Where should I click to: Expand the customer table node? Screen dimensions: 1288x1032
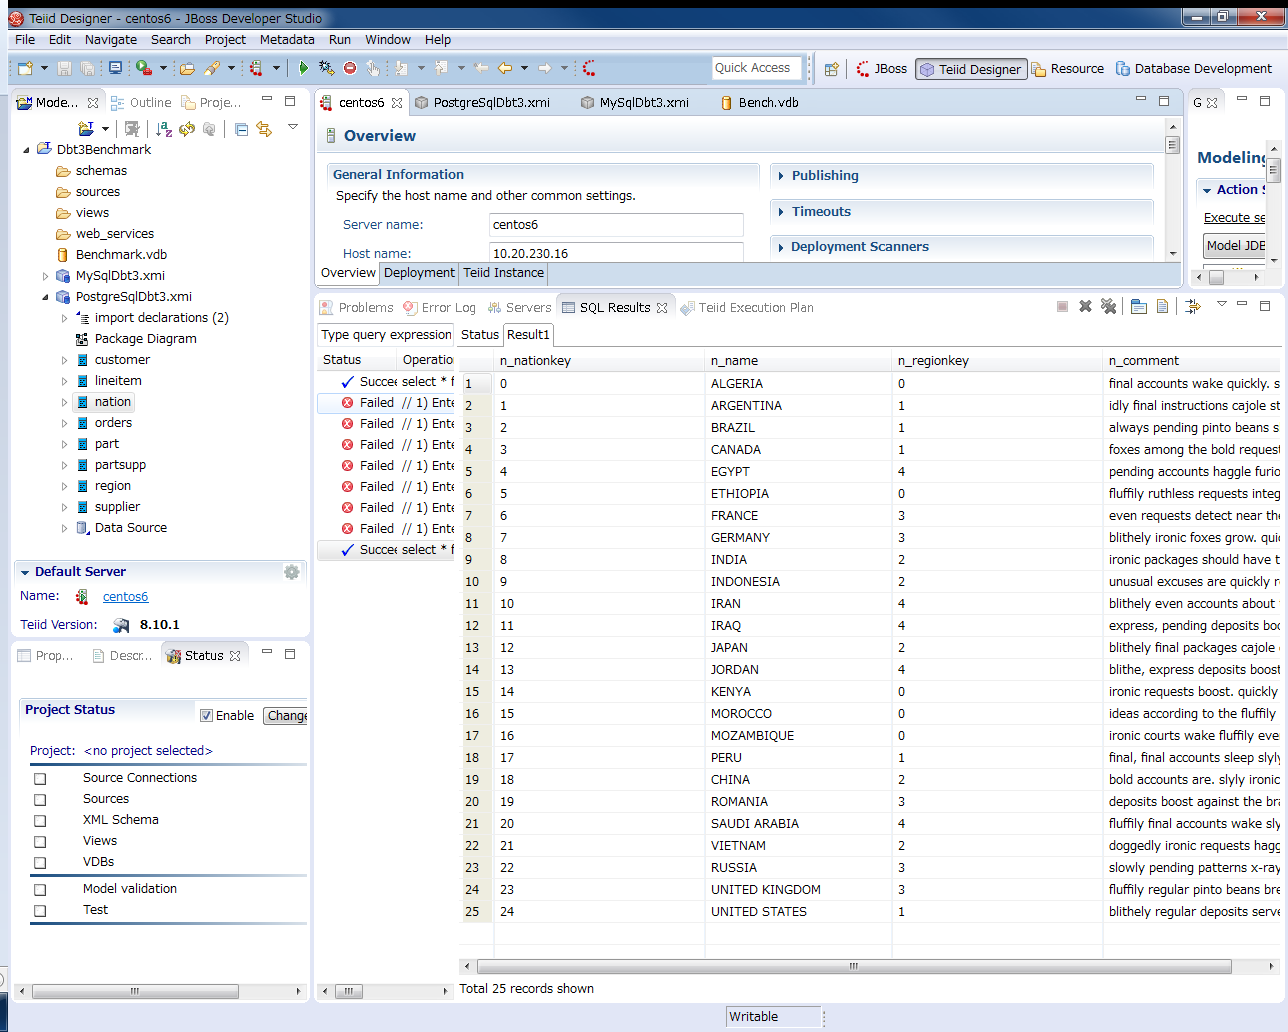[x=65, y=360]
